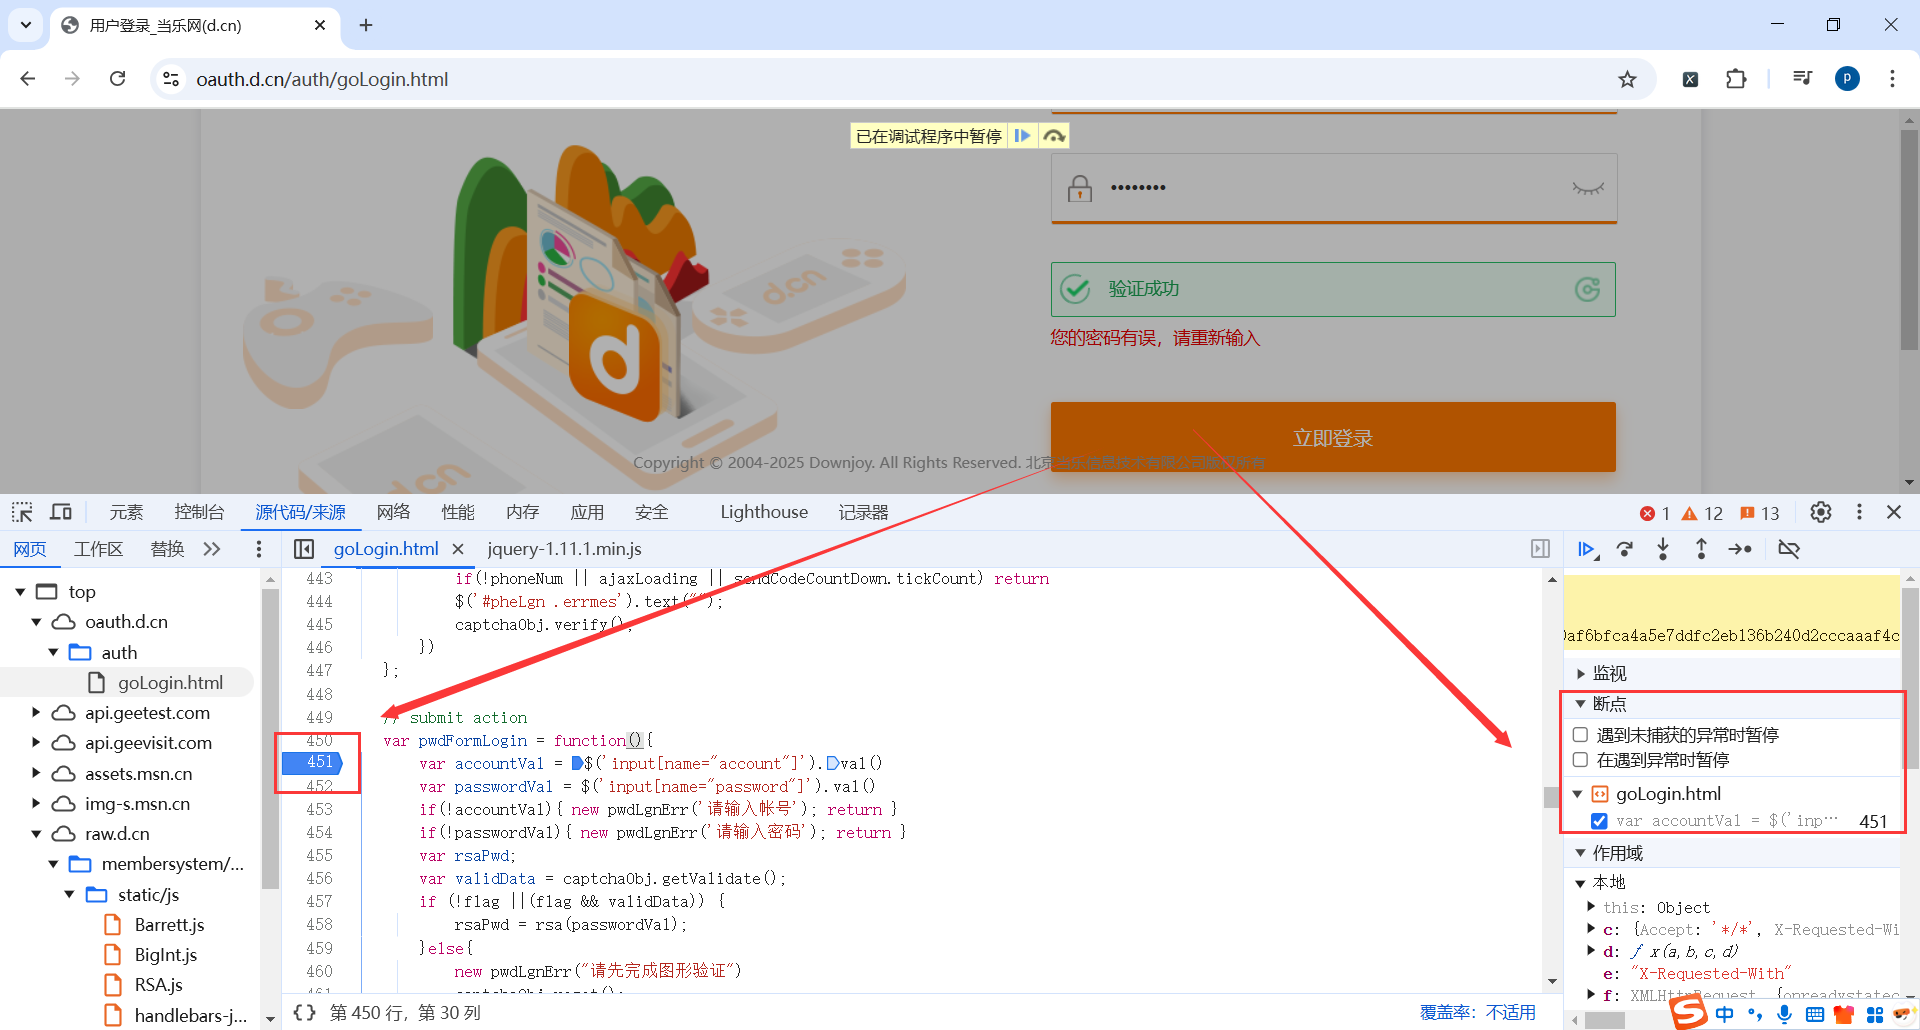The width and height of the screenshot is (1920, 1030).
Task: Collapse the goLogin.html breakpoint group
Action: 1577,794
